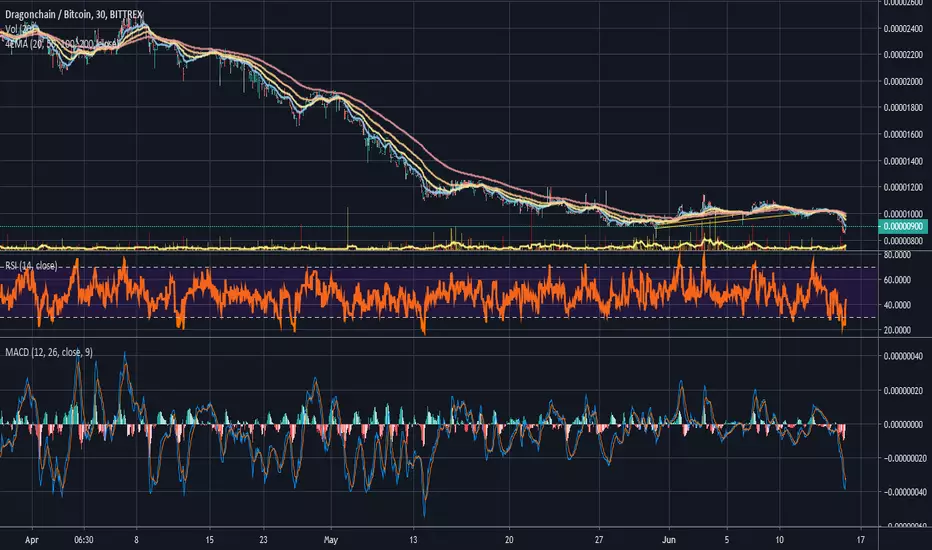Click the 0.00001400 price axis label

coord(903,161)
